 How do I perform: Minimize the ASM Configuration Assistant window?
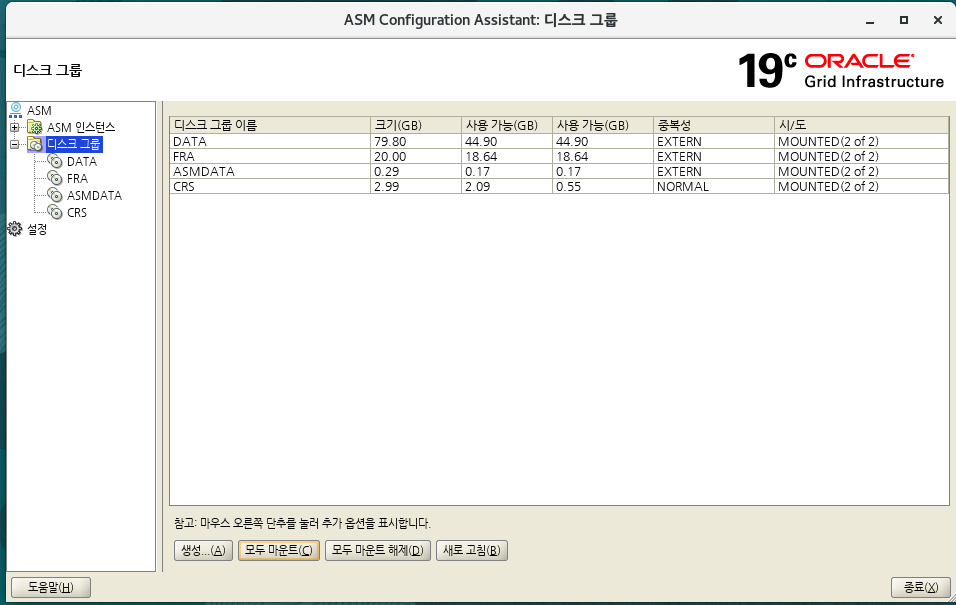click(x=870, y=21)
